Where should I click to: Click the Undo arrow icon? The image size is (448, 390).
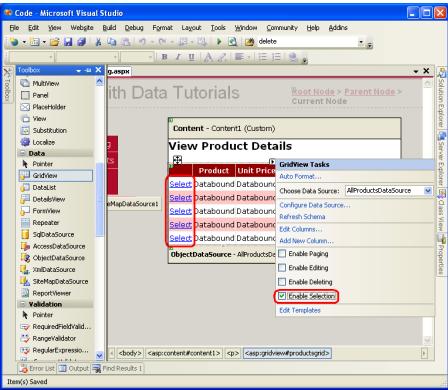[x=142, y=42]
